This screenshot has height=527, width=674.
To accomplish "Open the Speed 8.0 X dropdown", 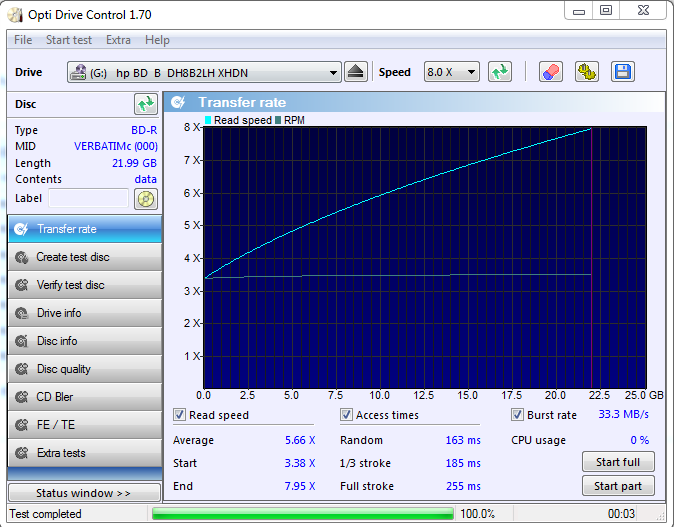I will click(451, 72).
